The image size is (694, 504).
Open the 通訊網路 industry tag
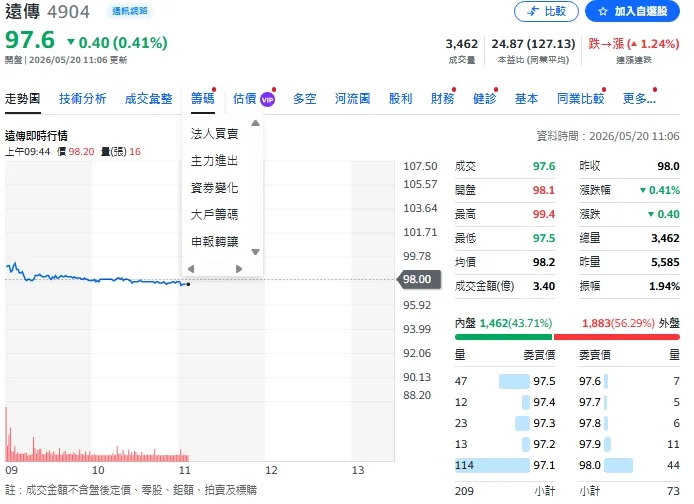[130, 11]
